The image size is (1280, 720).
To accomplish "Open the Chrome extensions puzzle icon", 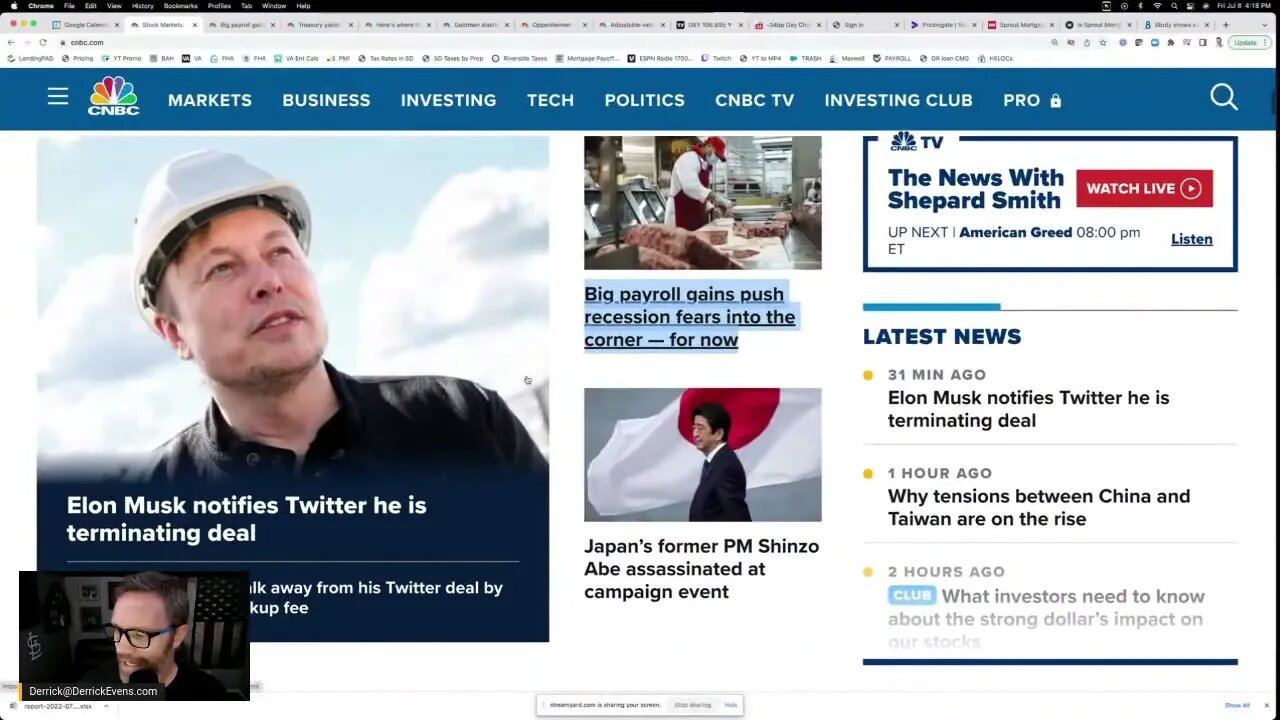I will [x=1171, y=42].
